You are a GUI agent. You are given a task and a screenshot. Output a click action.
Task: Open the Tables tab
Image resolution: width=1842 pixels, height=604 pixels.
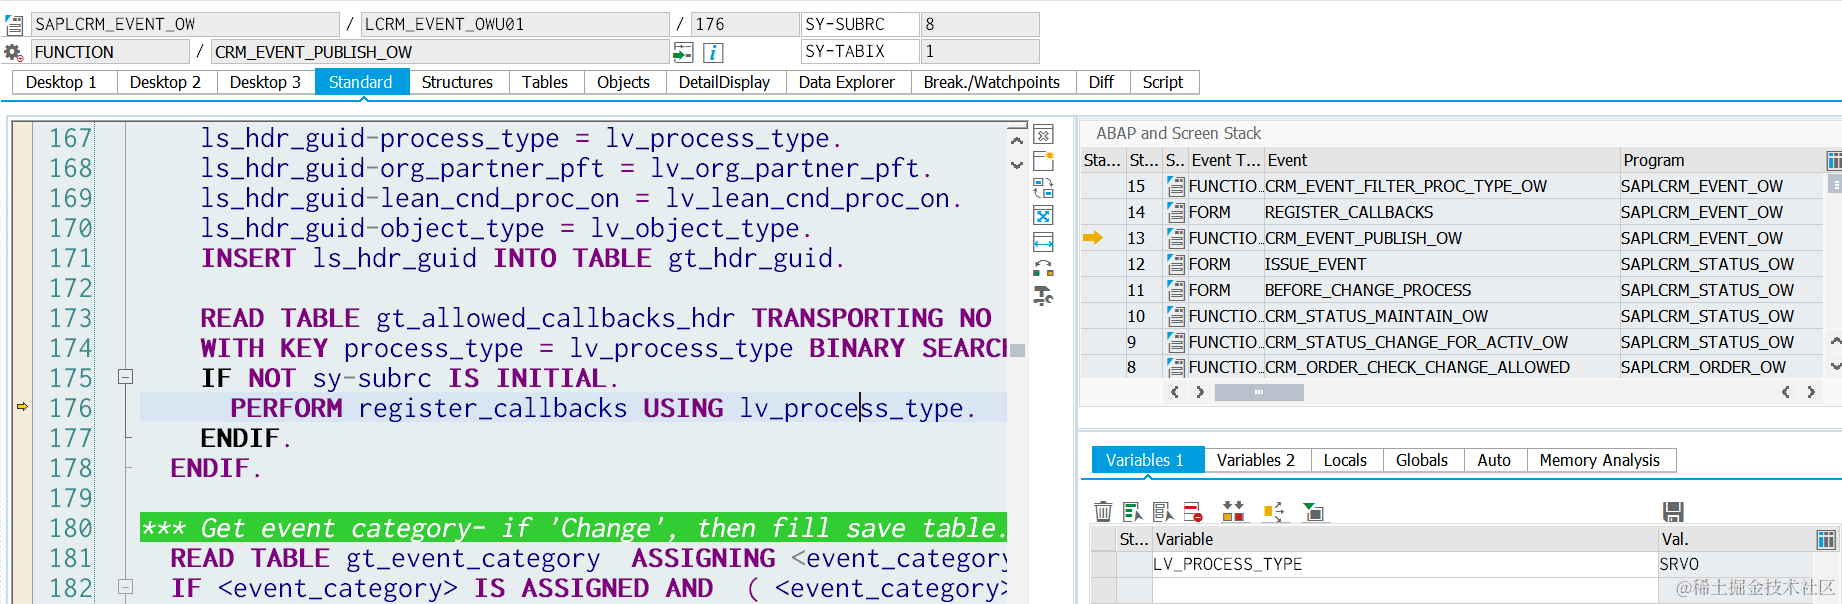coord(545,82)
